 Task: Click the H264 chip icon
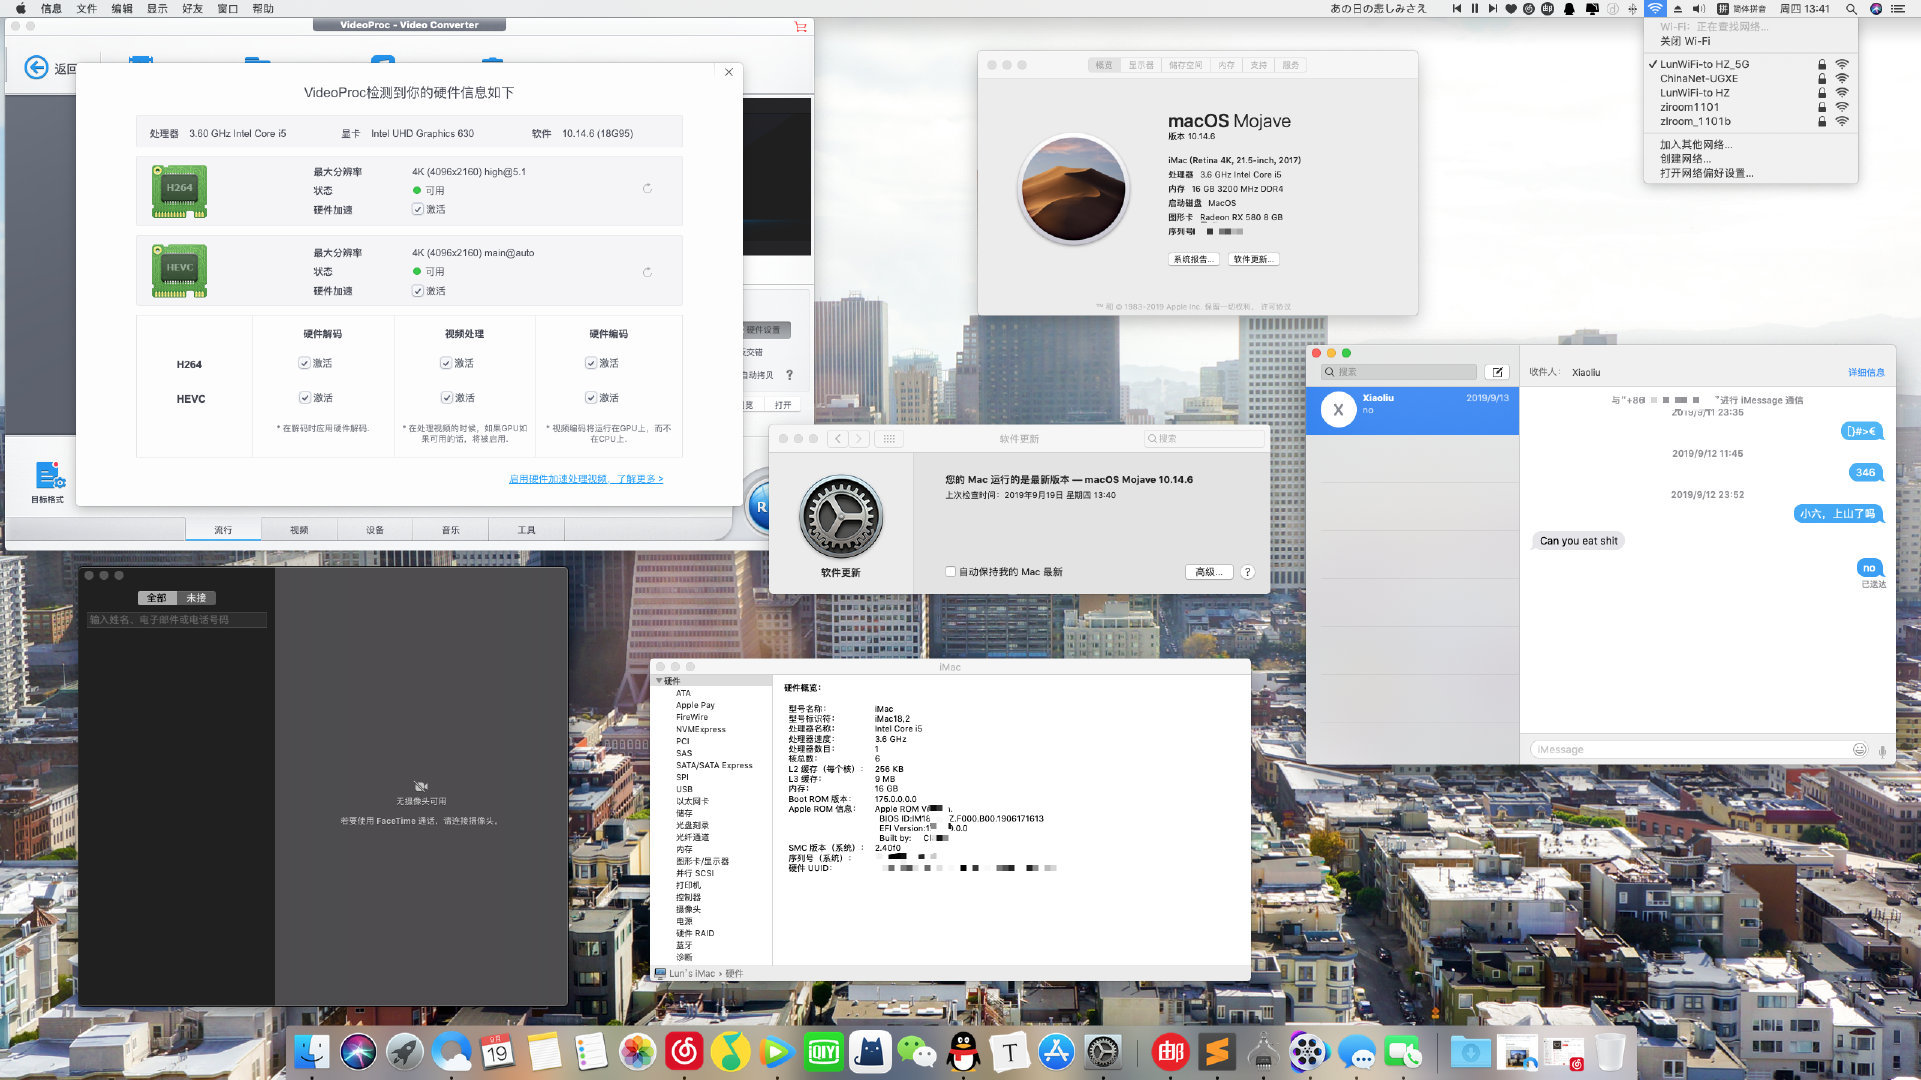tap(179, 191)
